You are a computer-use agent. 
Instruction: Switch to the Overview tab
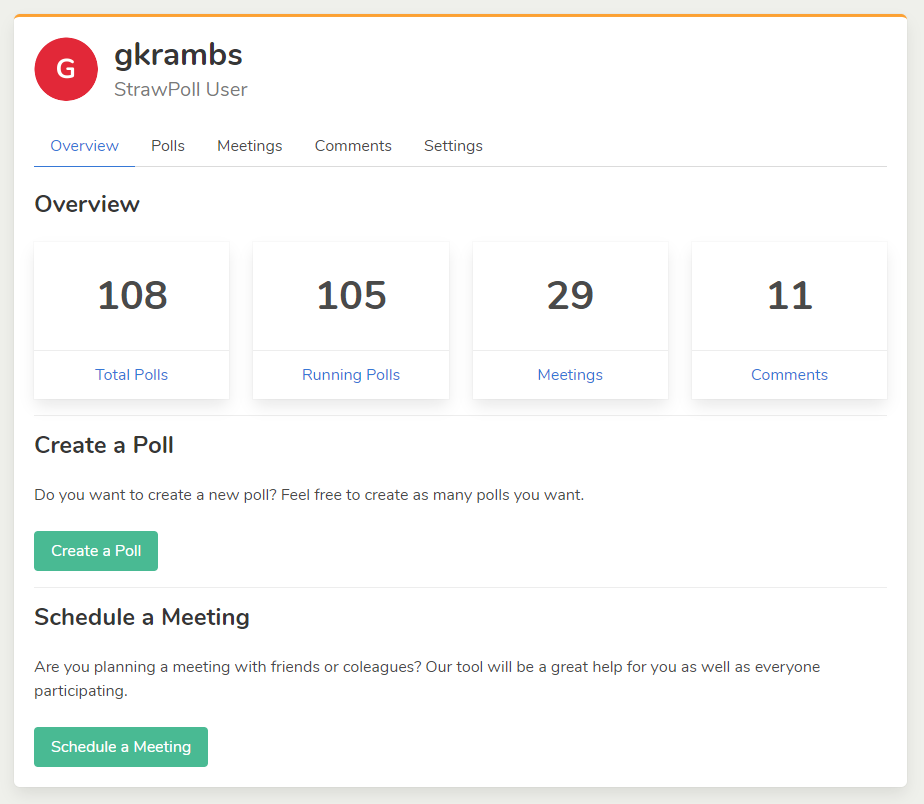[85, 146]
